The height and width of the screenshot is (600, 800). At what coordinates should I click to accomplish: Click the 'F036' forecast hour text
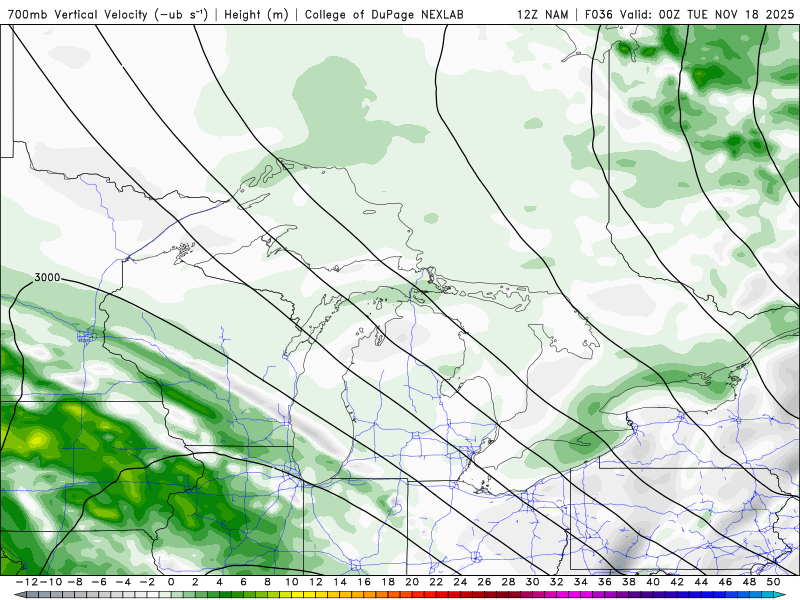599,15
